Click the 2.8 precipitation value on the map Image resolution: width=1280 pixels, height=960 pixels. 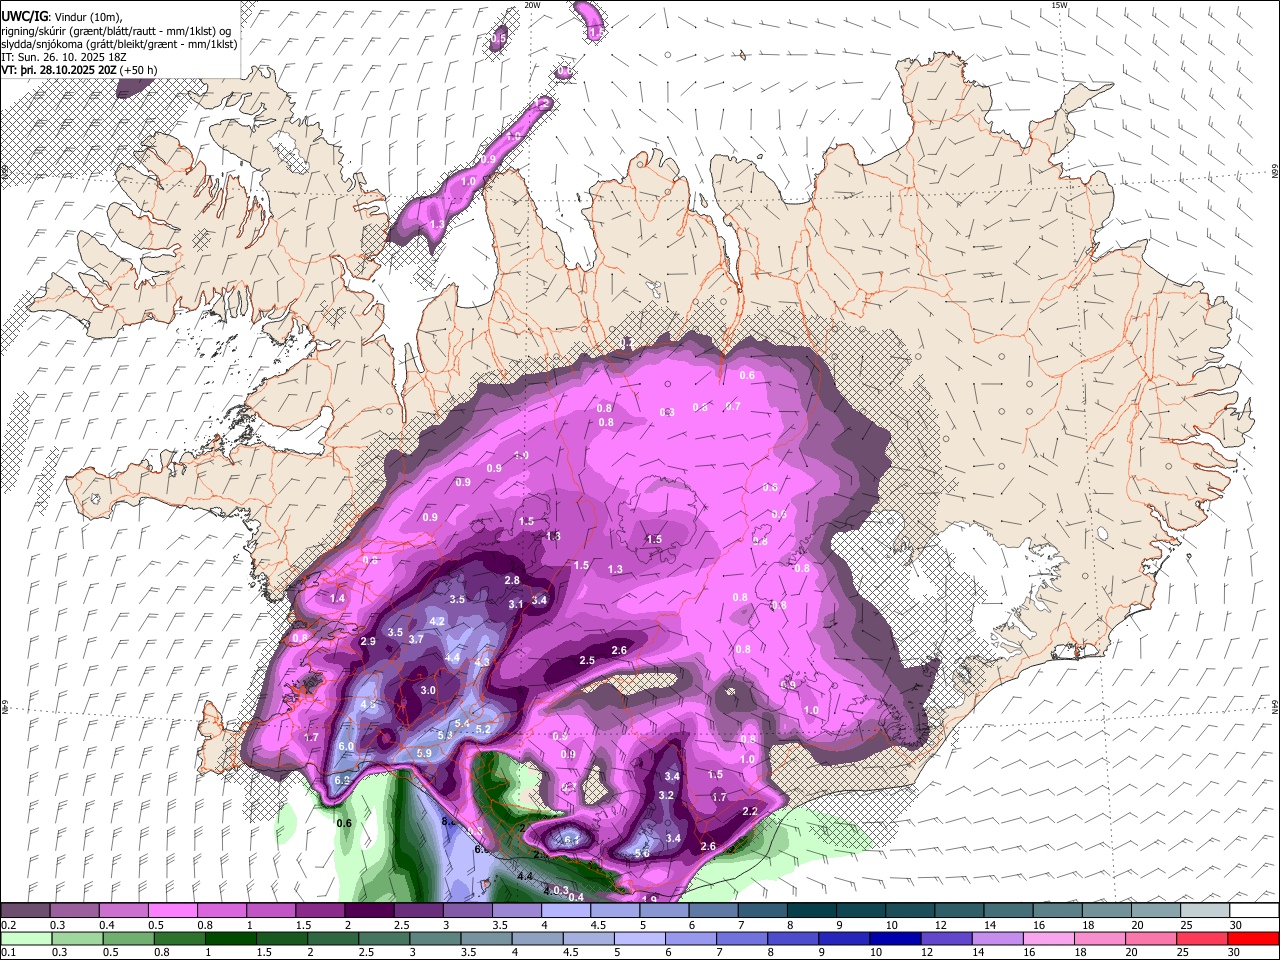[512, 580]
